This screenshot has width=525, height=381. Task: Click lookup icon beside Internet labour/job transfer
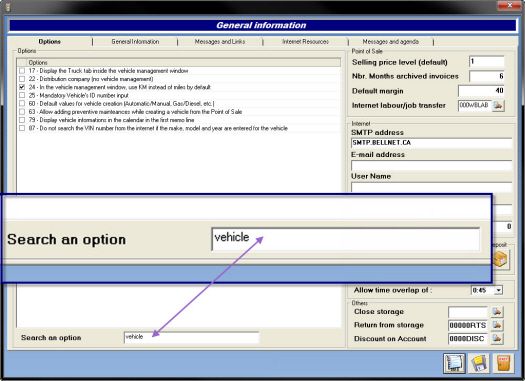(498, 105)
